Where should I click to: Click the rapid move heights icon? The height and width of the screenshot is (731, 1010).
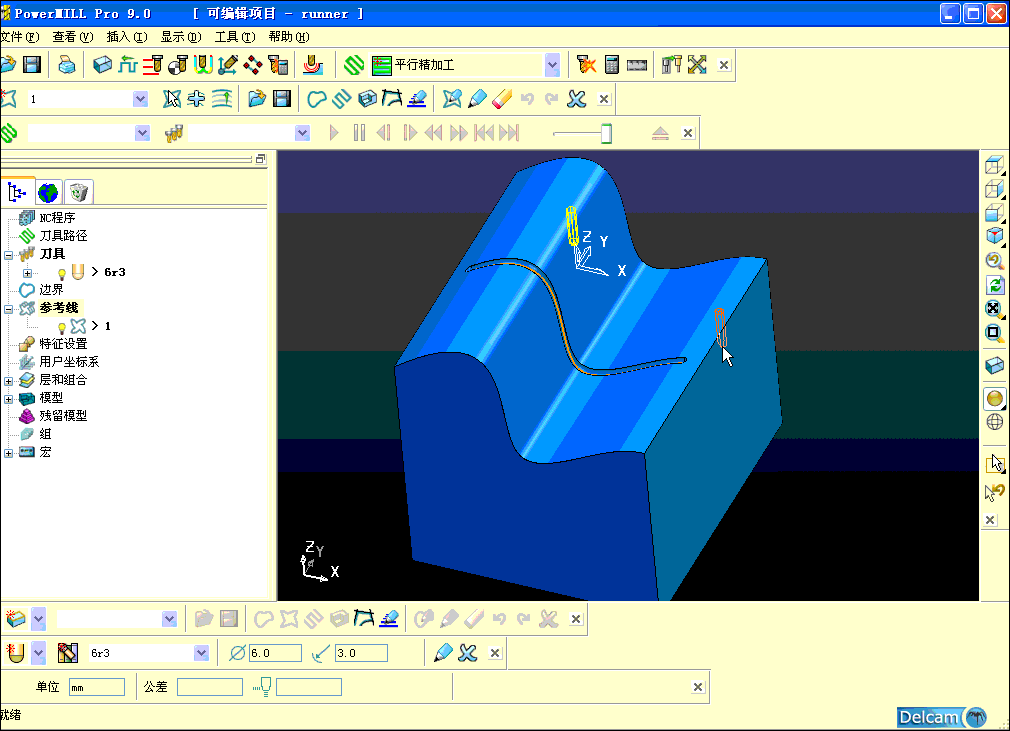click(x=153, y=64)
